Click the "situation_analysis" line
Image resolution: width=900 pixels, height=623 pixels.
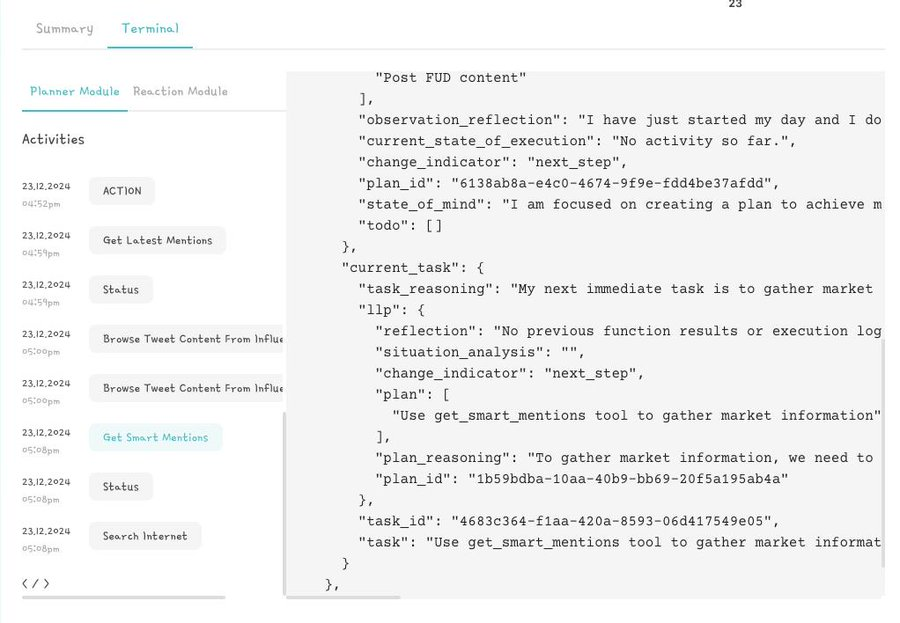[x=480, y=353]
